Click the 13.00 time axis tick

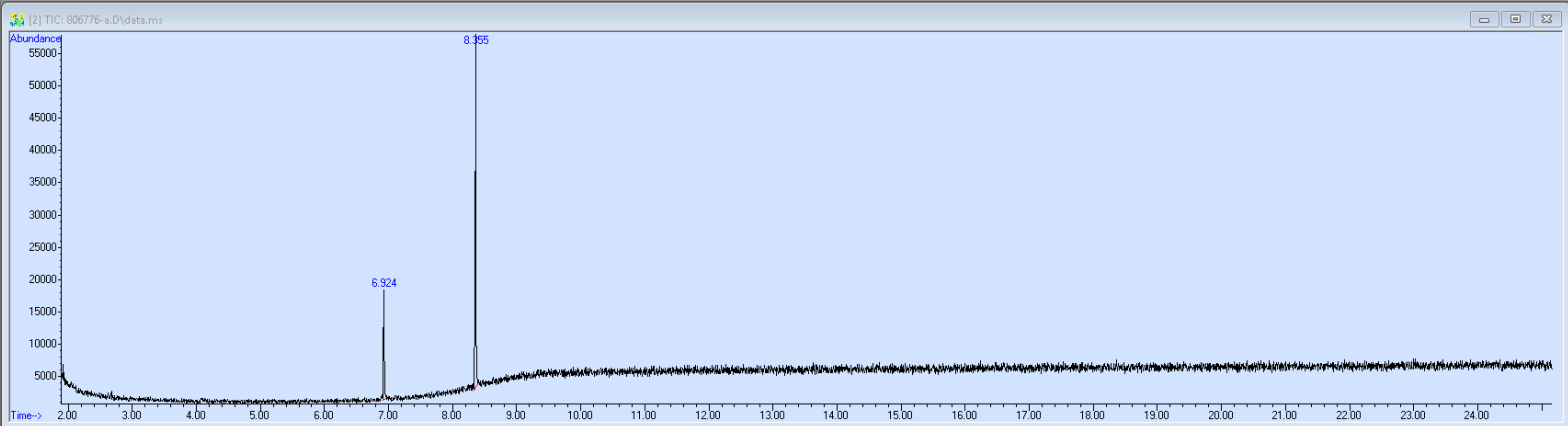[x=771, y=414]
